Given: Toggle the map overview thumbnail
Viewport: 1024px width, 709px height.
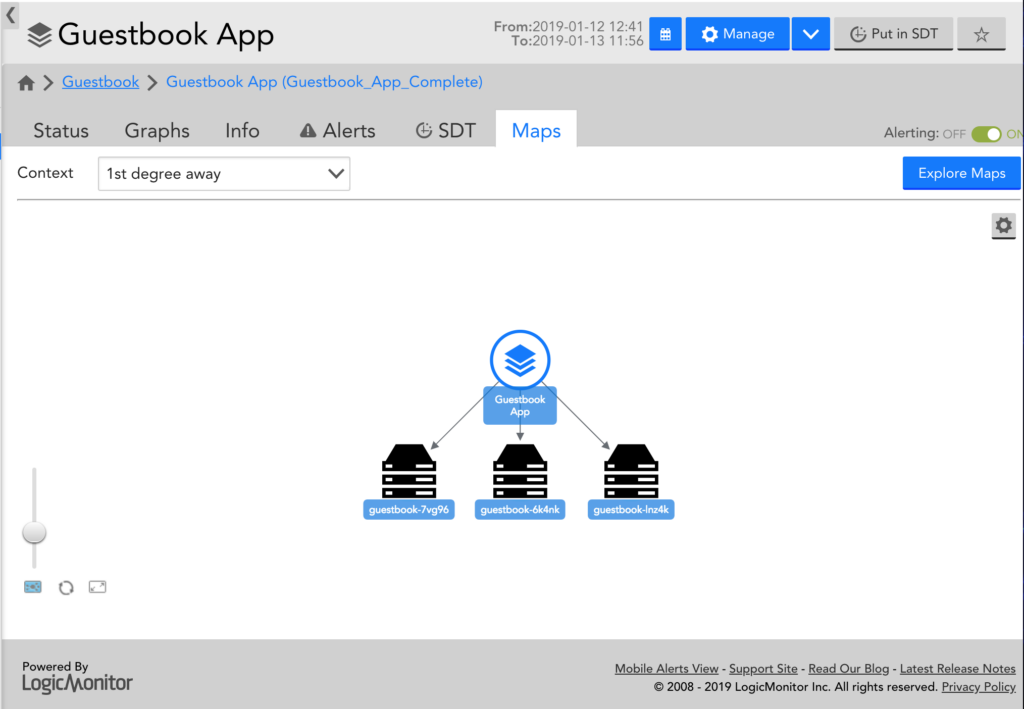Looking at the screenshot, I should click(33, 587).
